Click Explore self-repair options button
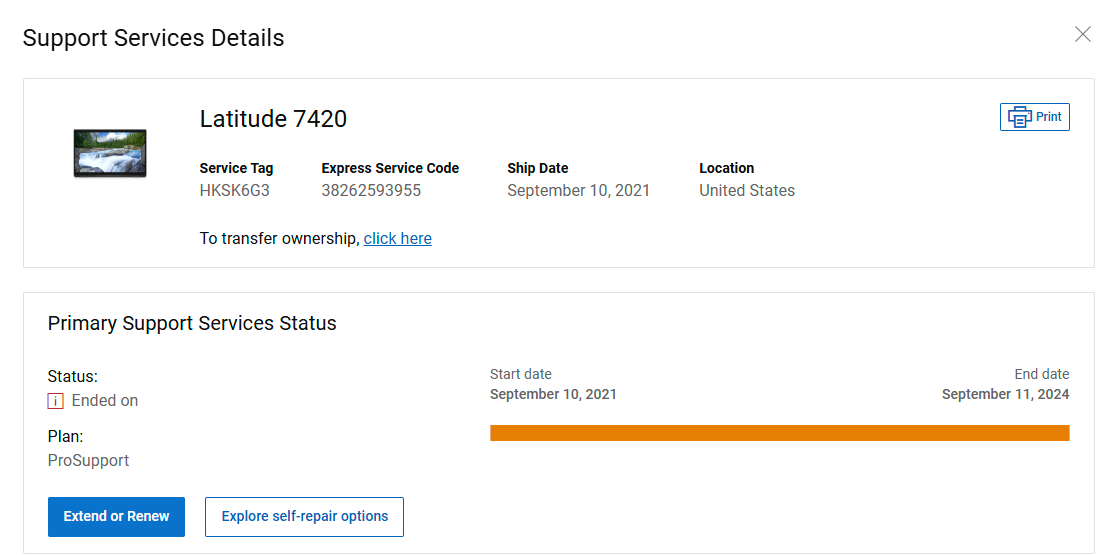Viewport: 1116px width, 555px height. pos(305,517)
